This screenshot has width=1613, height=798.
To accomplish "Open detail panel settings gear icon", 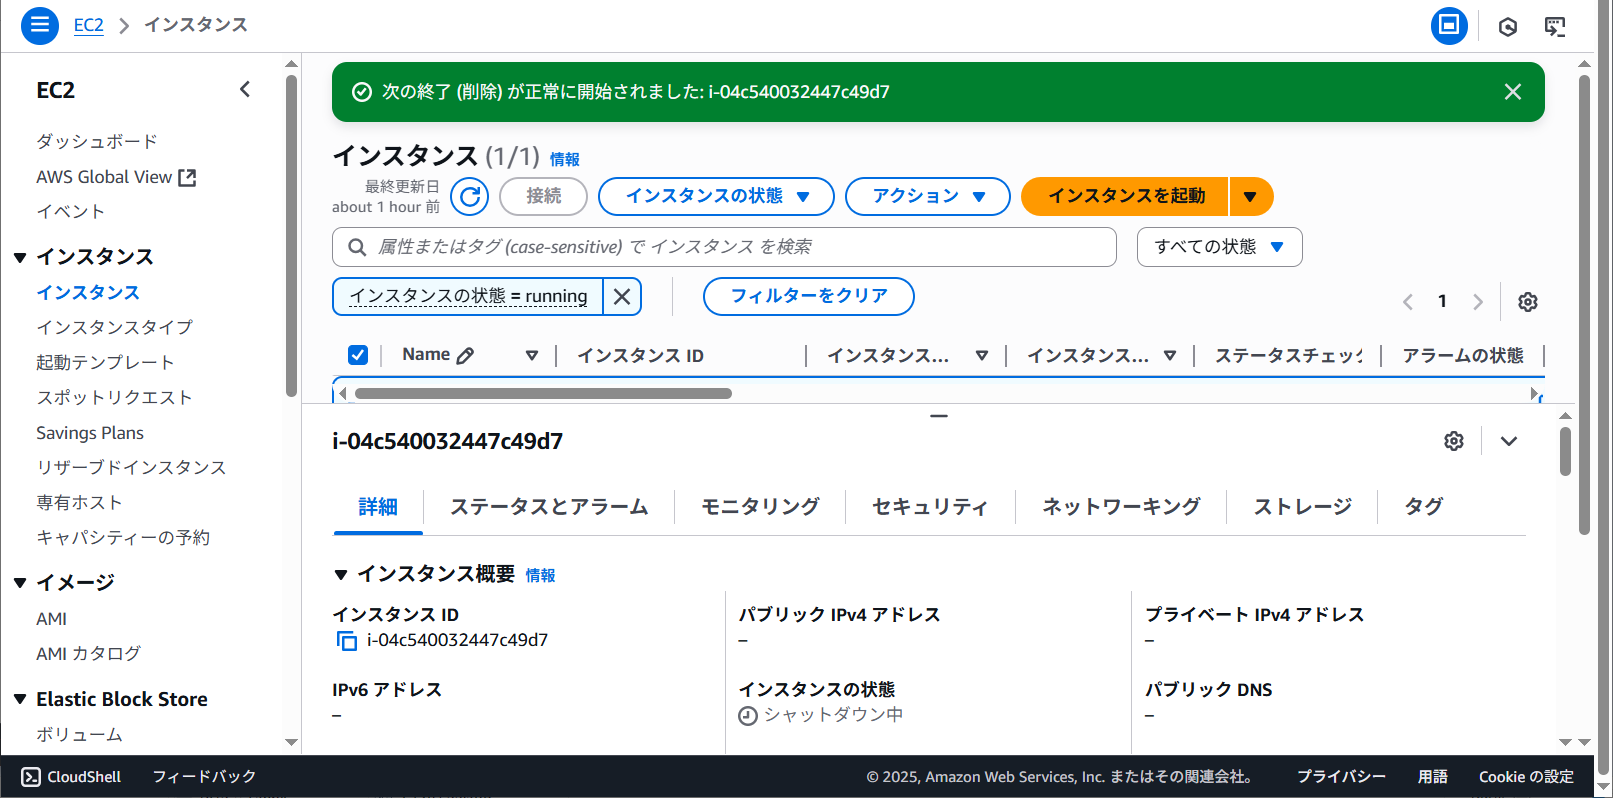I will [1453, 441].
